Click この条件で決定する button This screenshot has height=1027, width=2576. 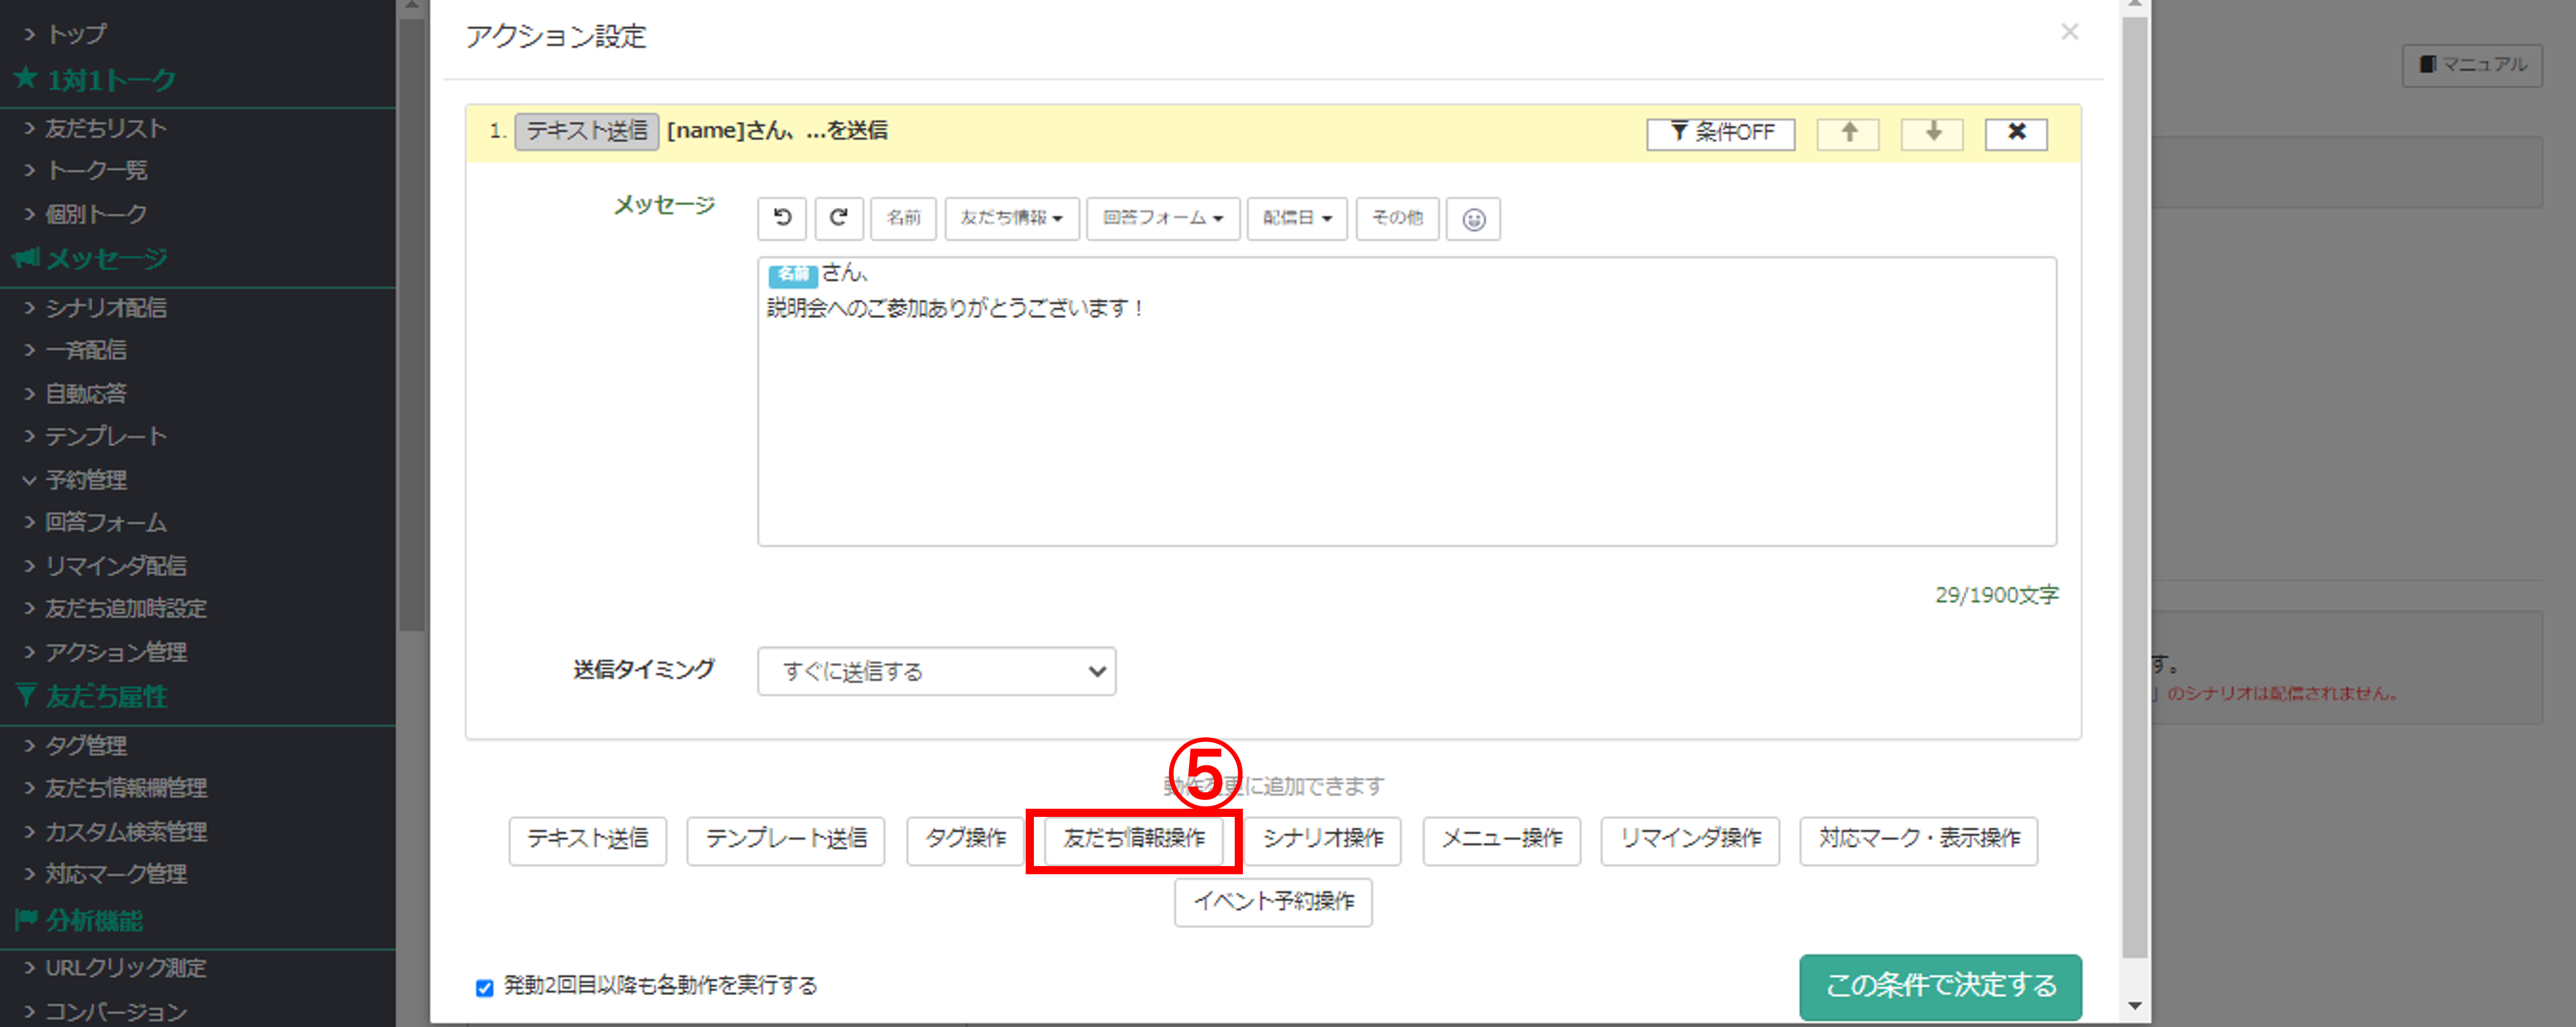tap(1941, 986)
